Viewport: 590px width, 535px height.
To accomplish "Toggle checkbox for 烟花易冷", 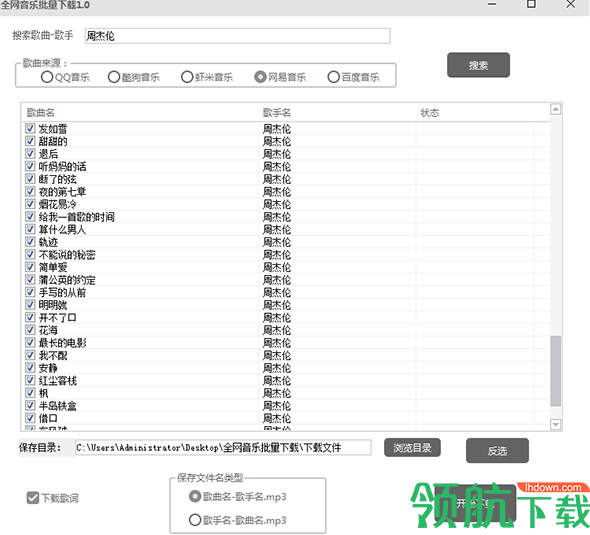I will point(30,204).
